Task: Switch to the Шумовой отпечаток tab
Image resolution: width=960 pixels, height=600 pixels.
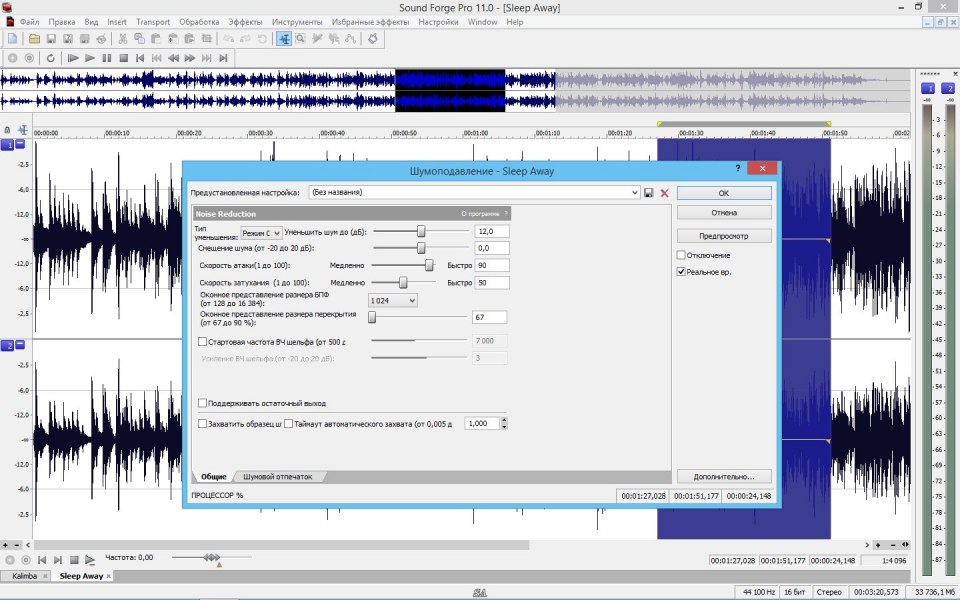Action: (x=278, y=476)
